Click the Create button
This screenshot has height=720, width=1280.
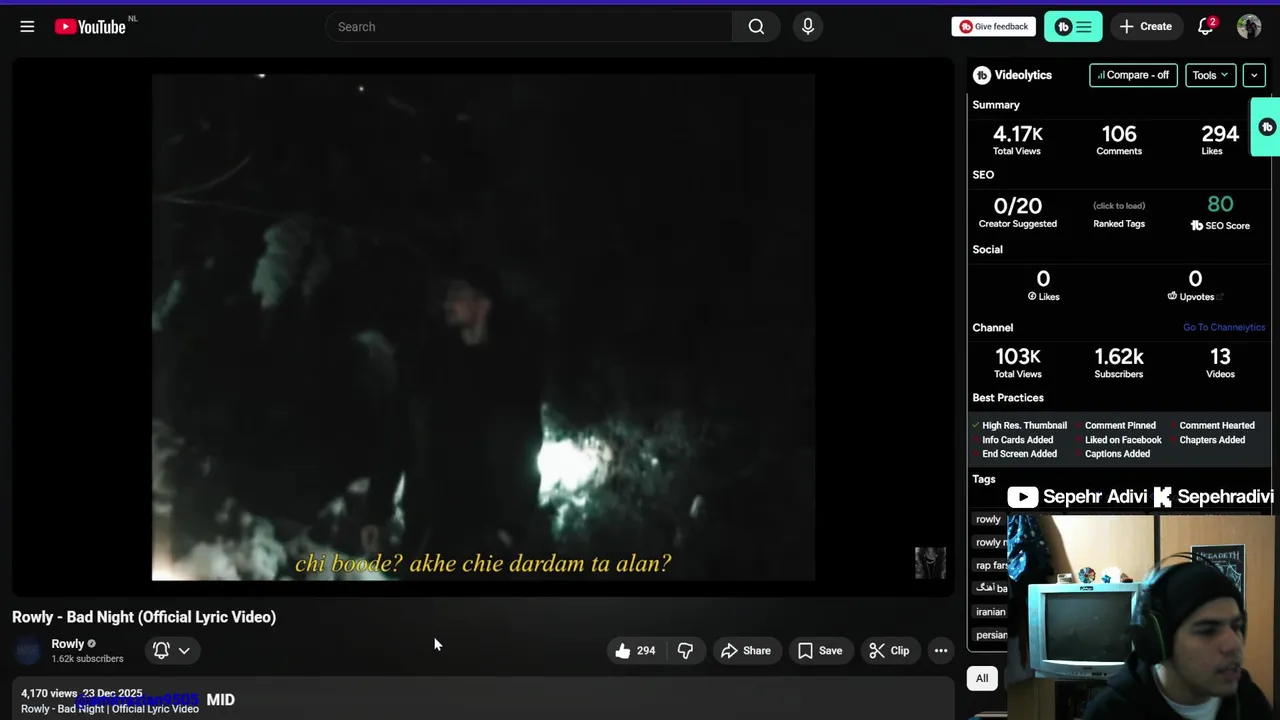tap(1146, 27)
